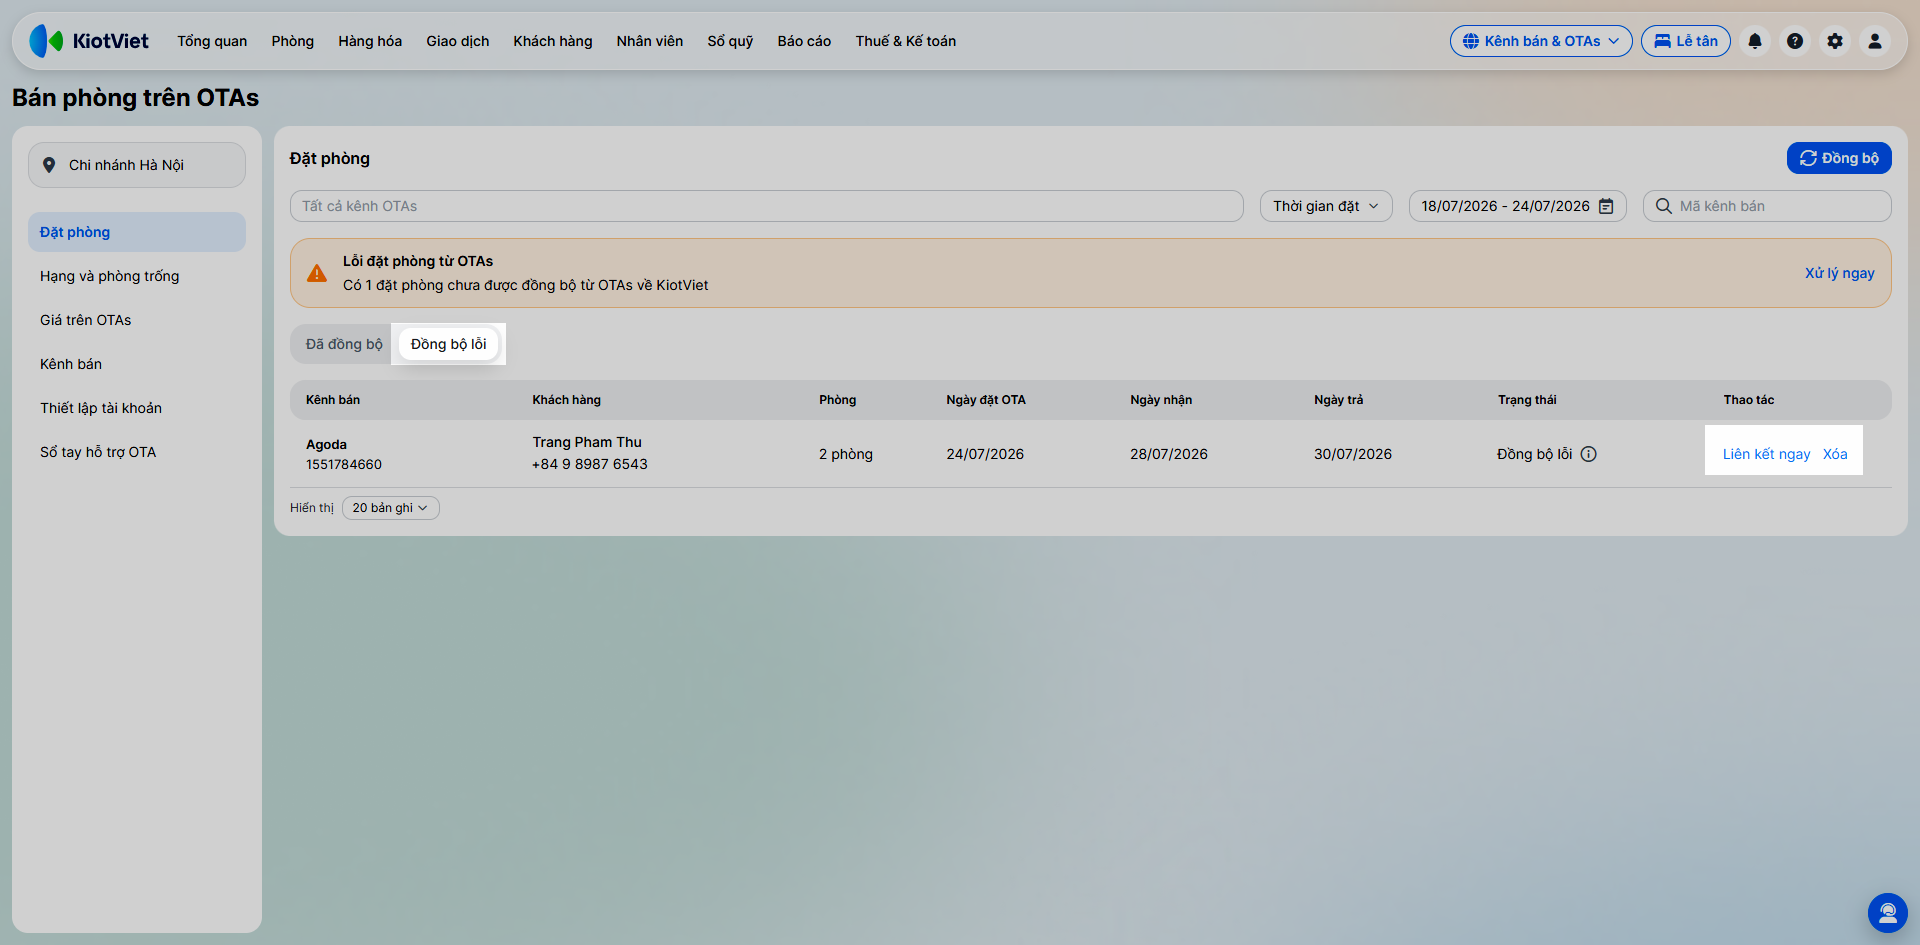Click the calendar icon in date range field
The image size is (1920, 945).
[1606, 206]
